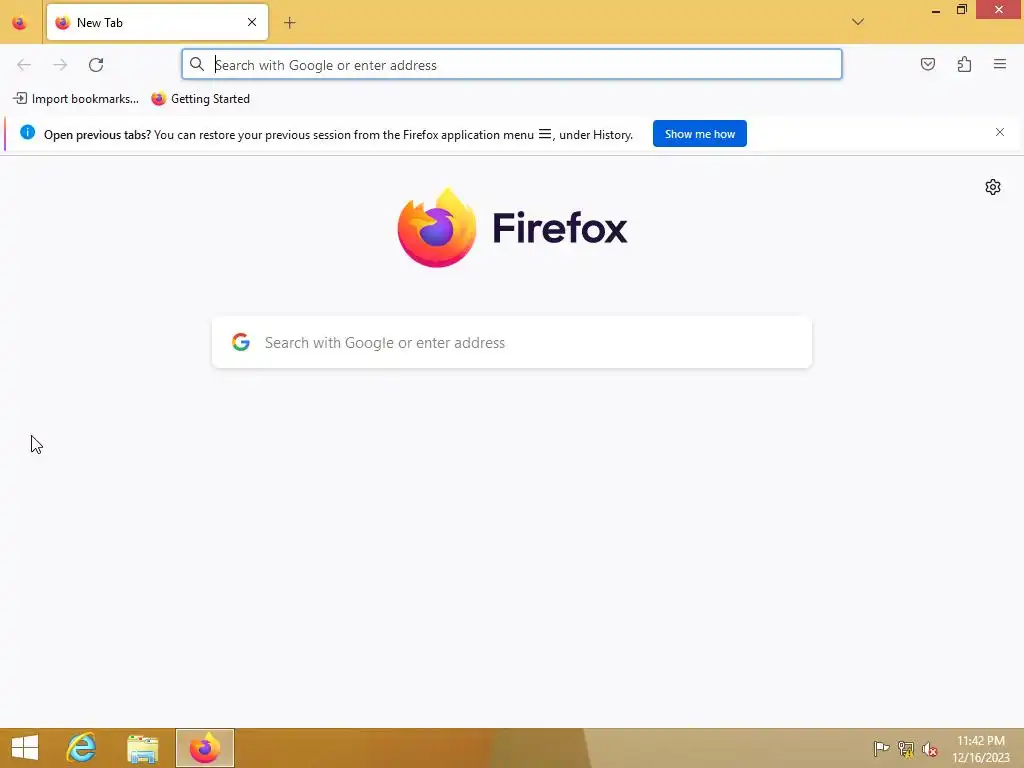Open network status tray icon

coord(906,748)
